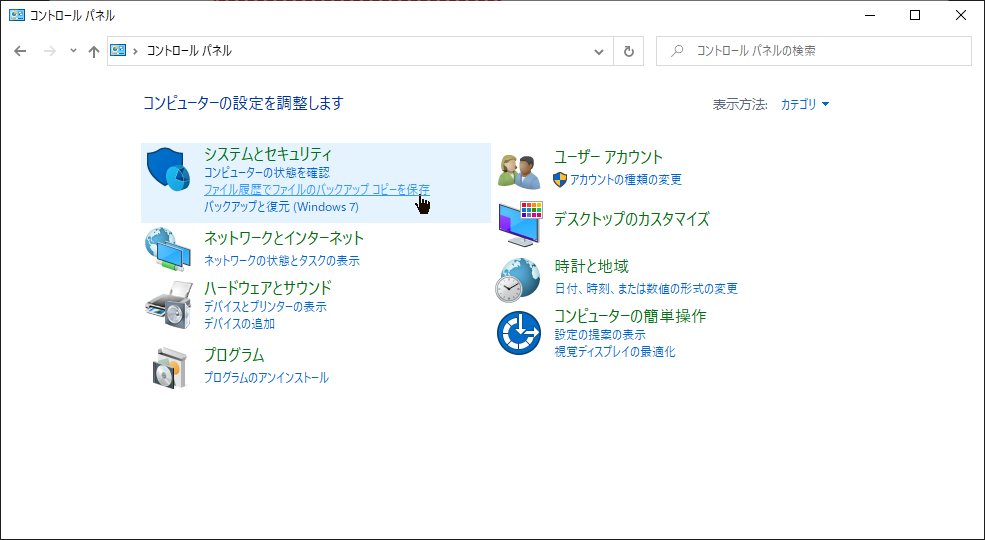Click the ハードウェアとサウンド heading
The width and height of the screenshot is (985, 540).
pyautogui.click(x=268, y=288)
